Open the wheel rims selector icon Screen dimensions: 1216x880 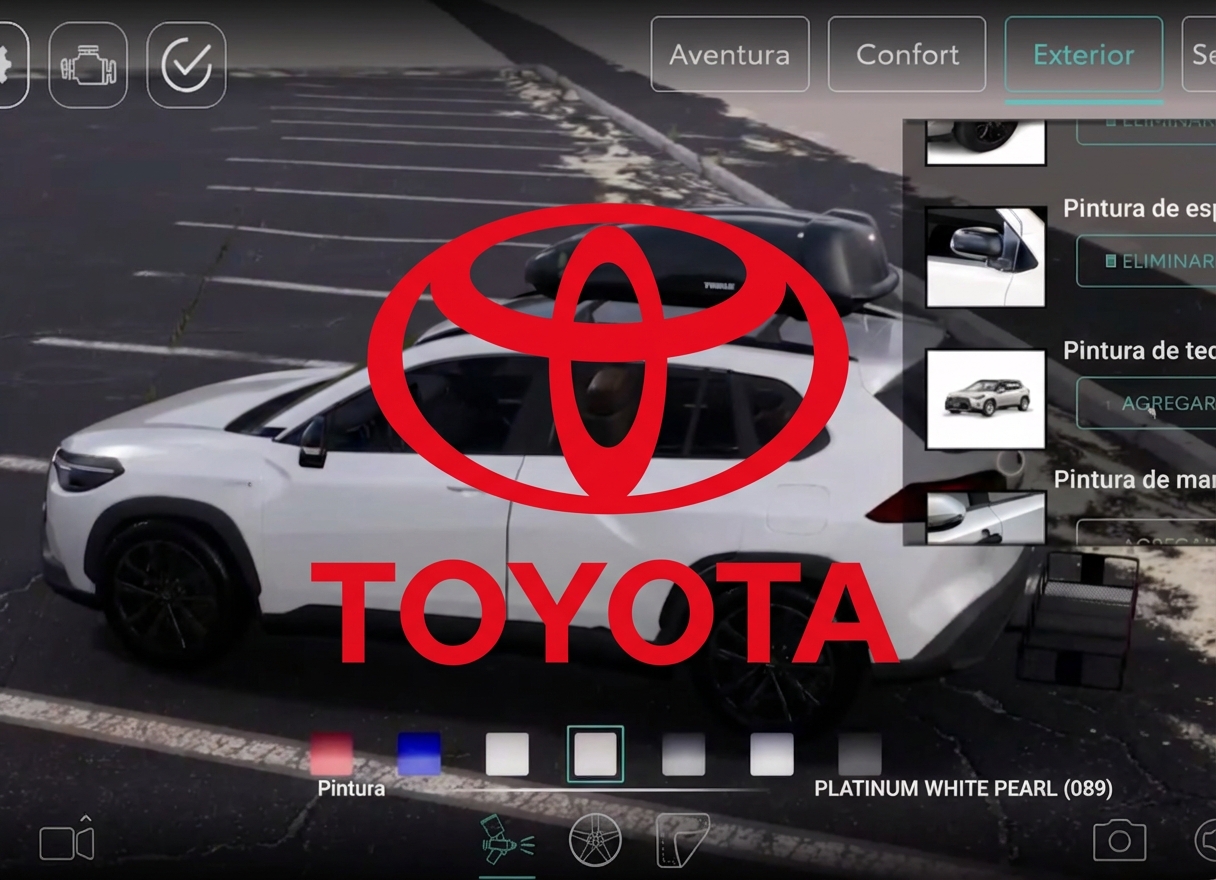(x=595, y=839)
